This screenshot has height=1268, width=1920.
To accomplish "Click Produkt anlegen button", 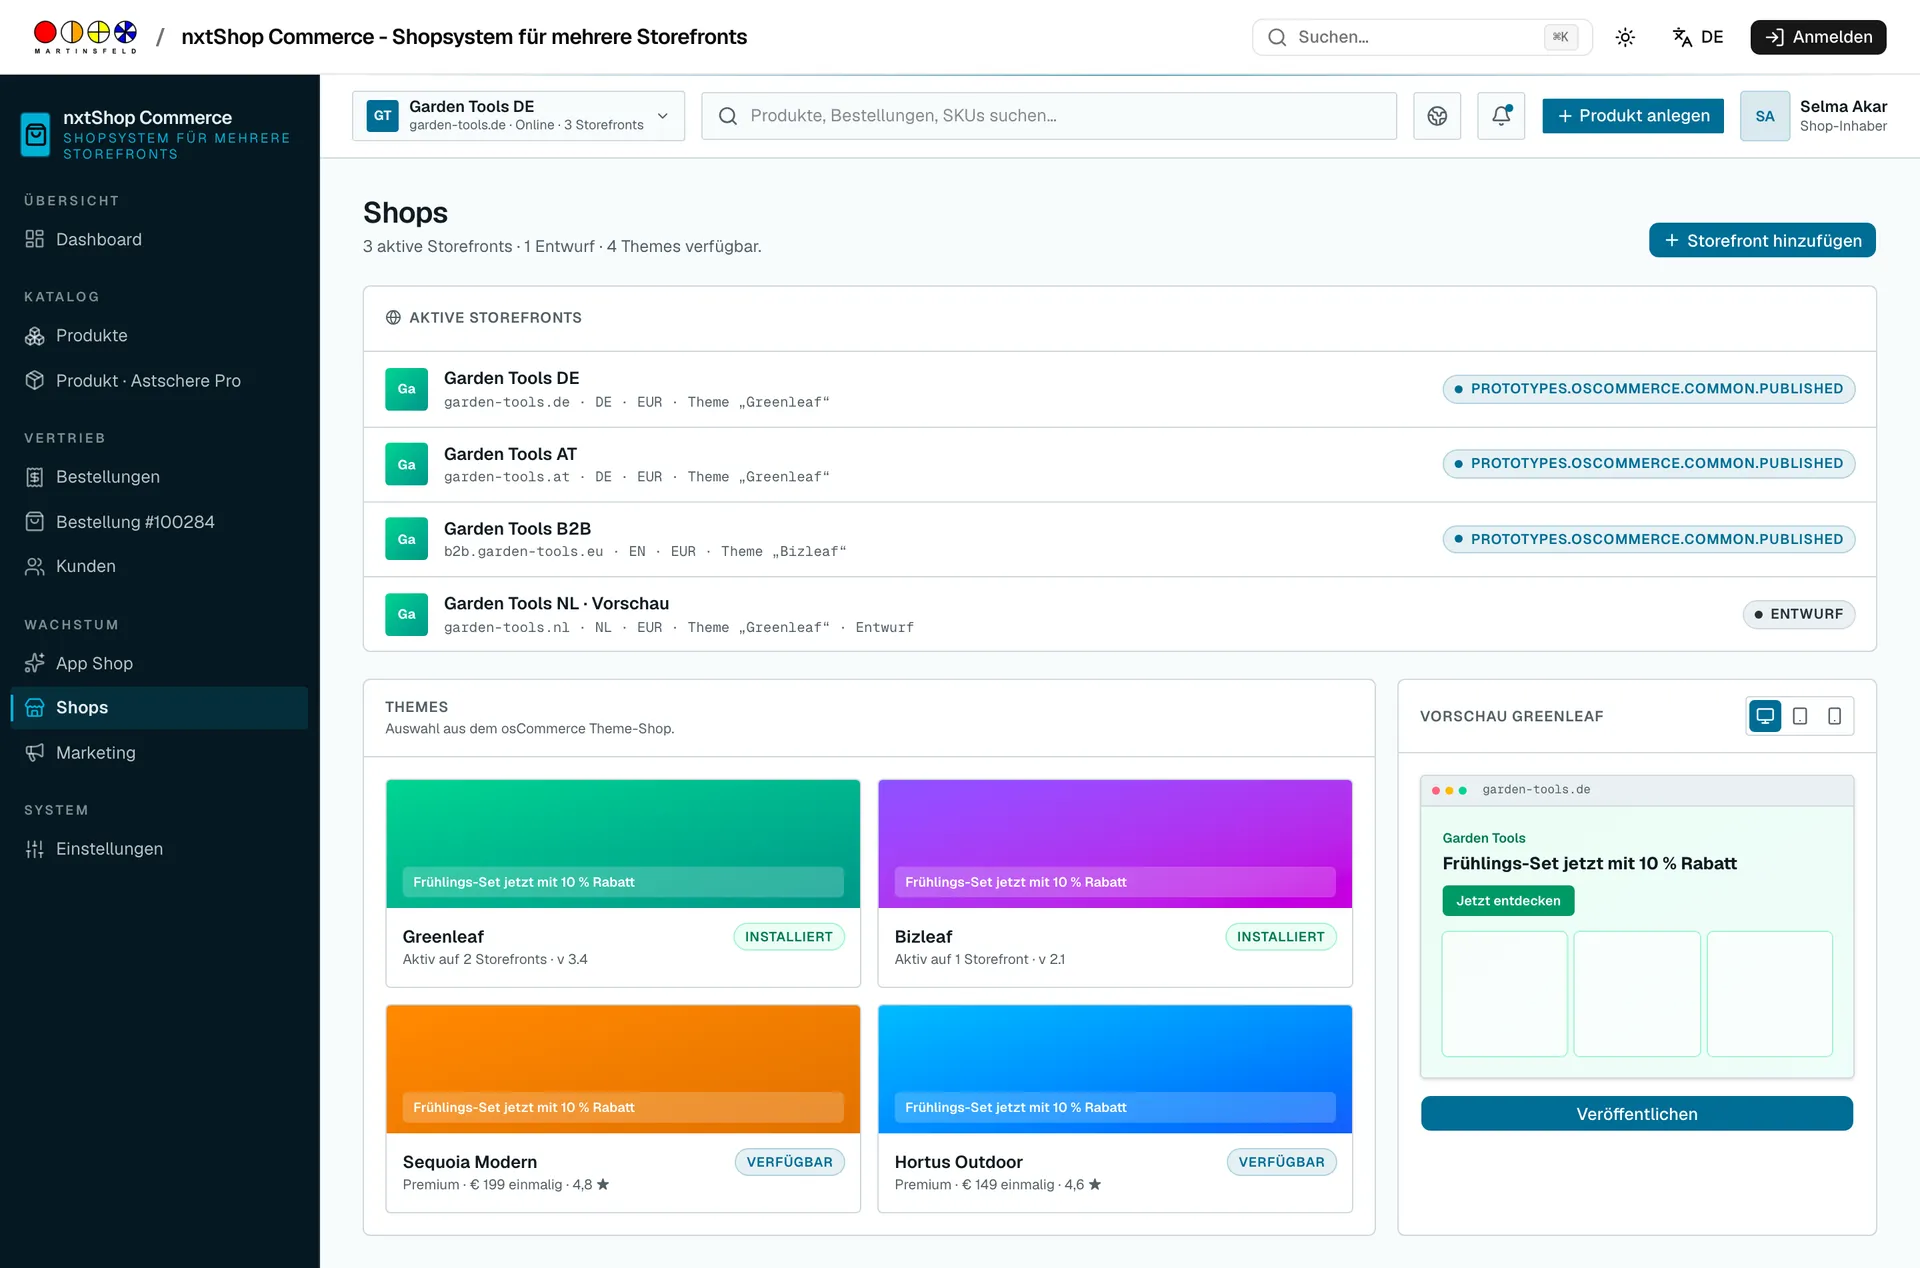I will (x=1633, y=116).
